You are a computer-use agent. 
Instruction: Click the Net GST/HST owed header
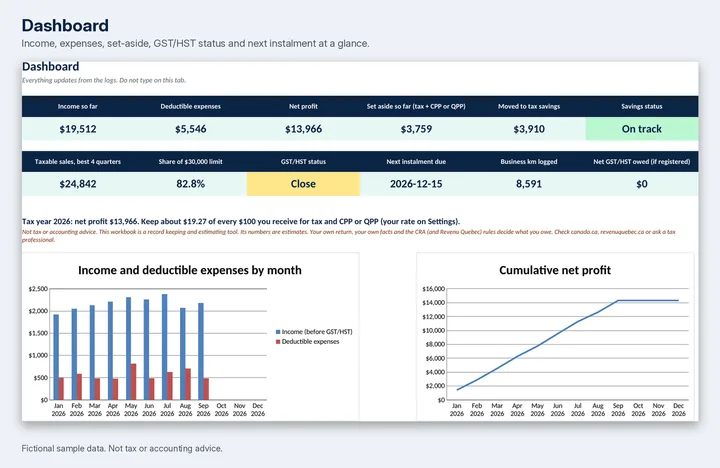tap(642, 162)
